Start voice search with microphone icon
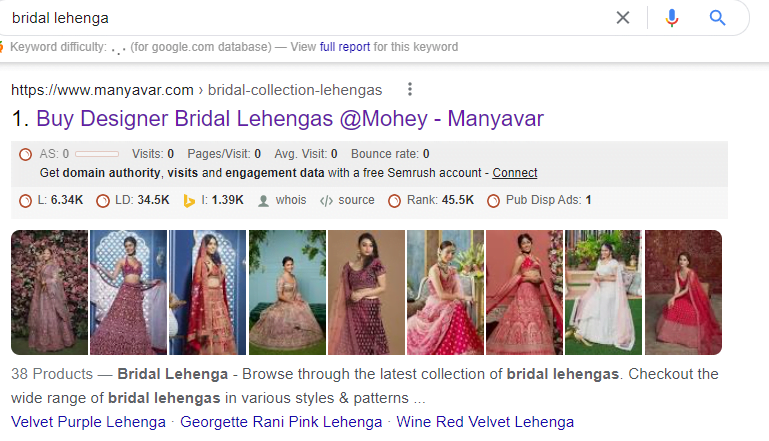Viewport: 769px width, 441px height. tap(671, 18)
